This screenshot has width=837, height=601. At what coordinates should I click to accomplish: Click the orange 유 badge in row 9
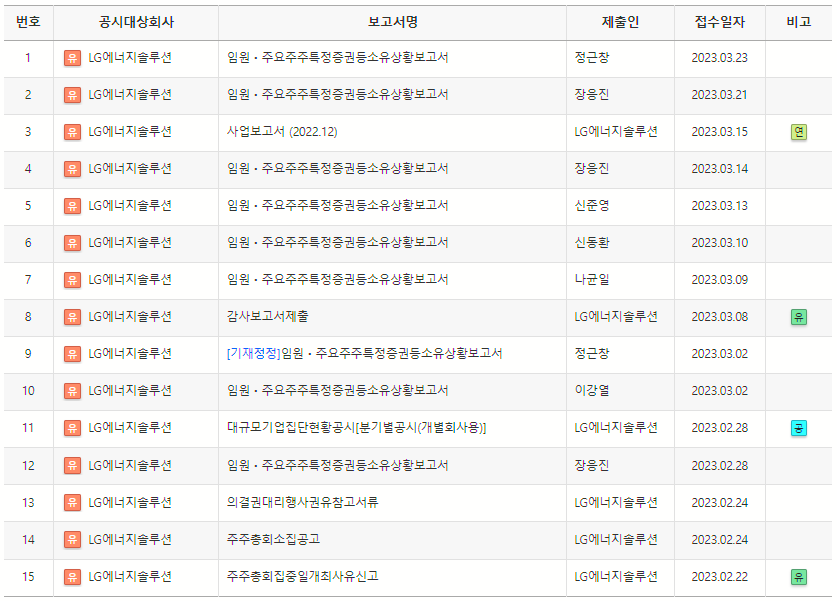[72, 354]
